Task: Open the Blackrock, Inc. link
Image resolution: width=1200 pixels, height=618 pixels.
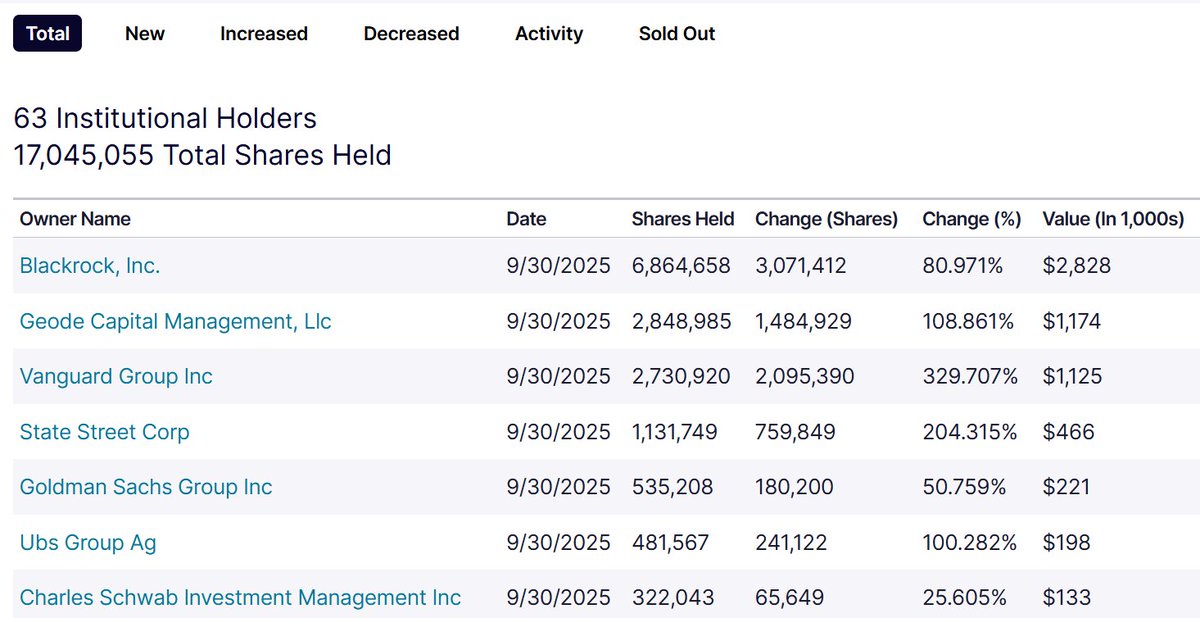Action: pyautogui.click(x=90, y=266)
